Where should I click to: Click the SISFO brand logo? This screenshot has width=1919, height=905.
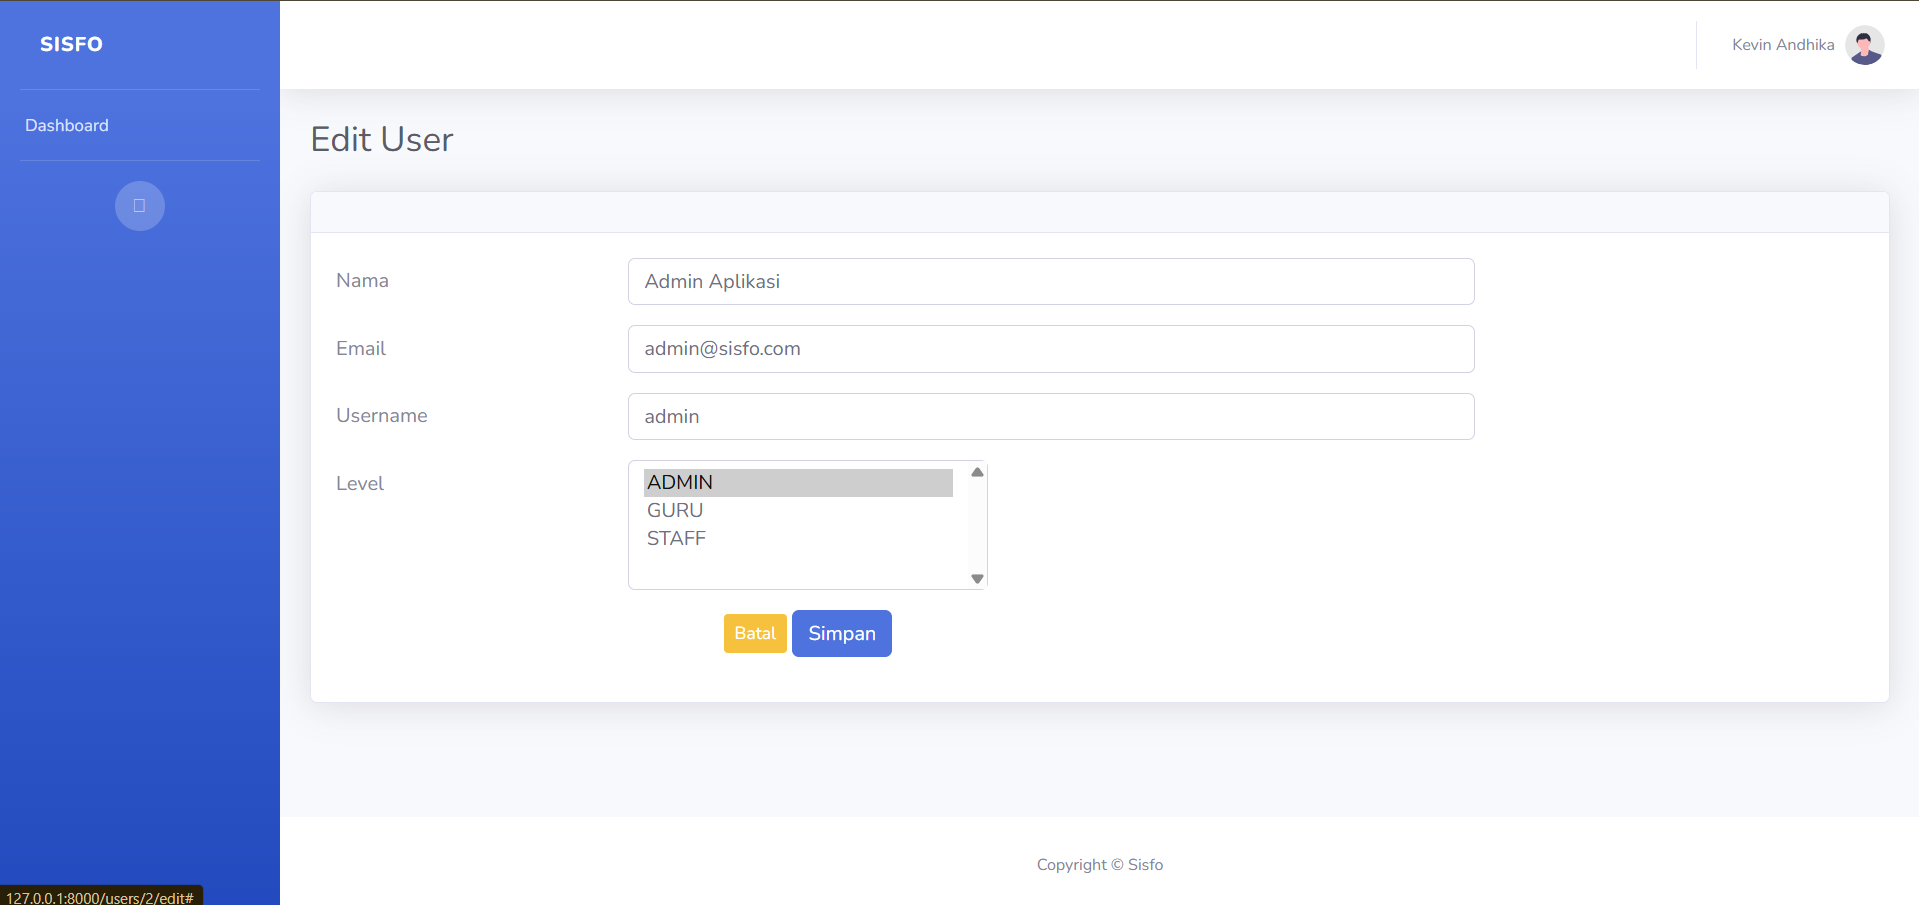(71, 44)
